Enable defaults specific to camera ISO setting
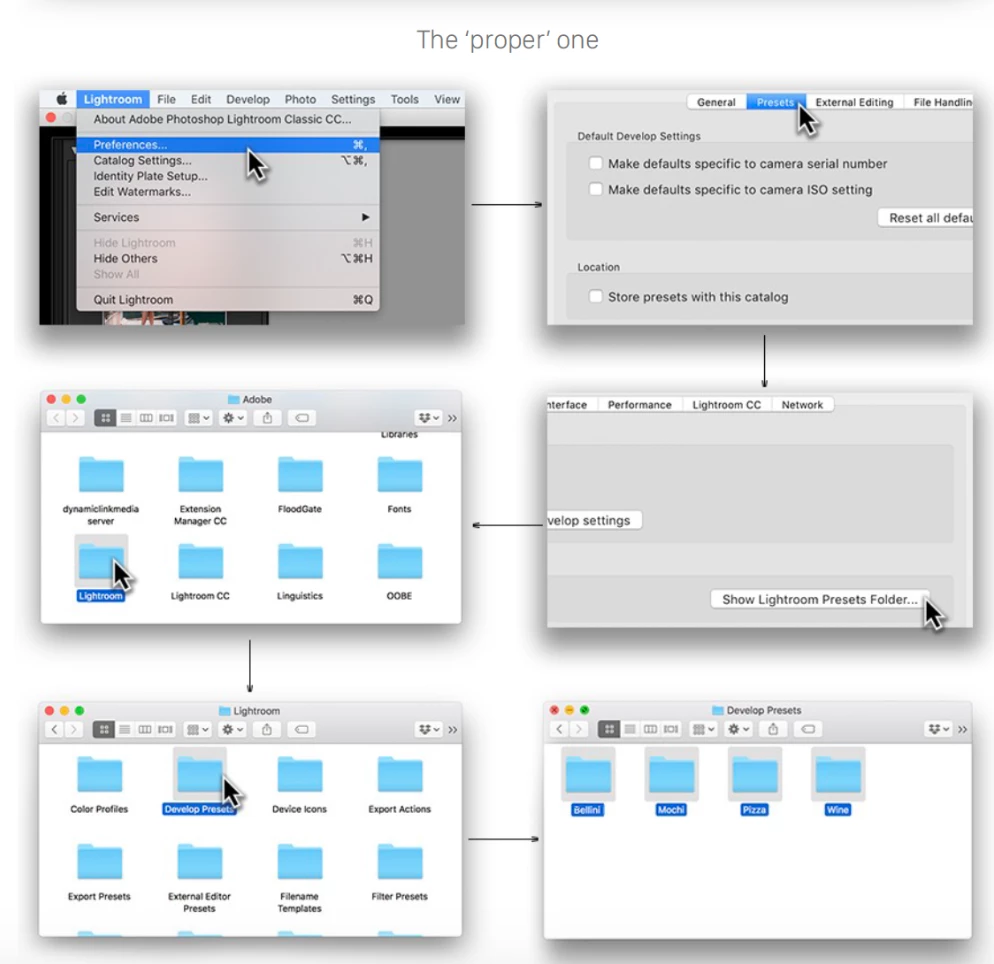The height and width of the screenshot is (964, 994). 595,189
